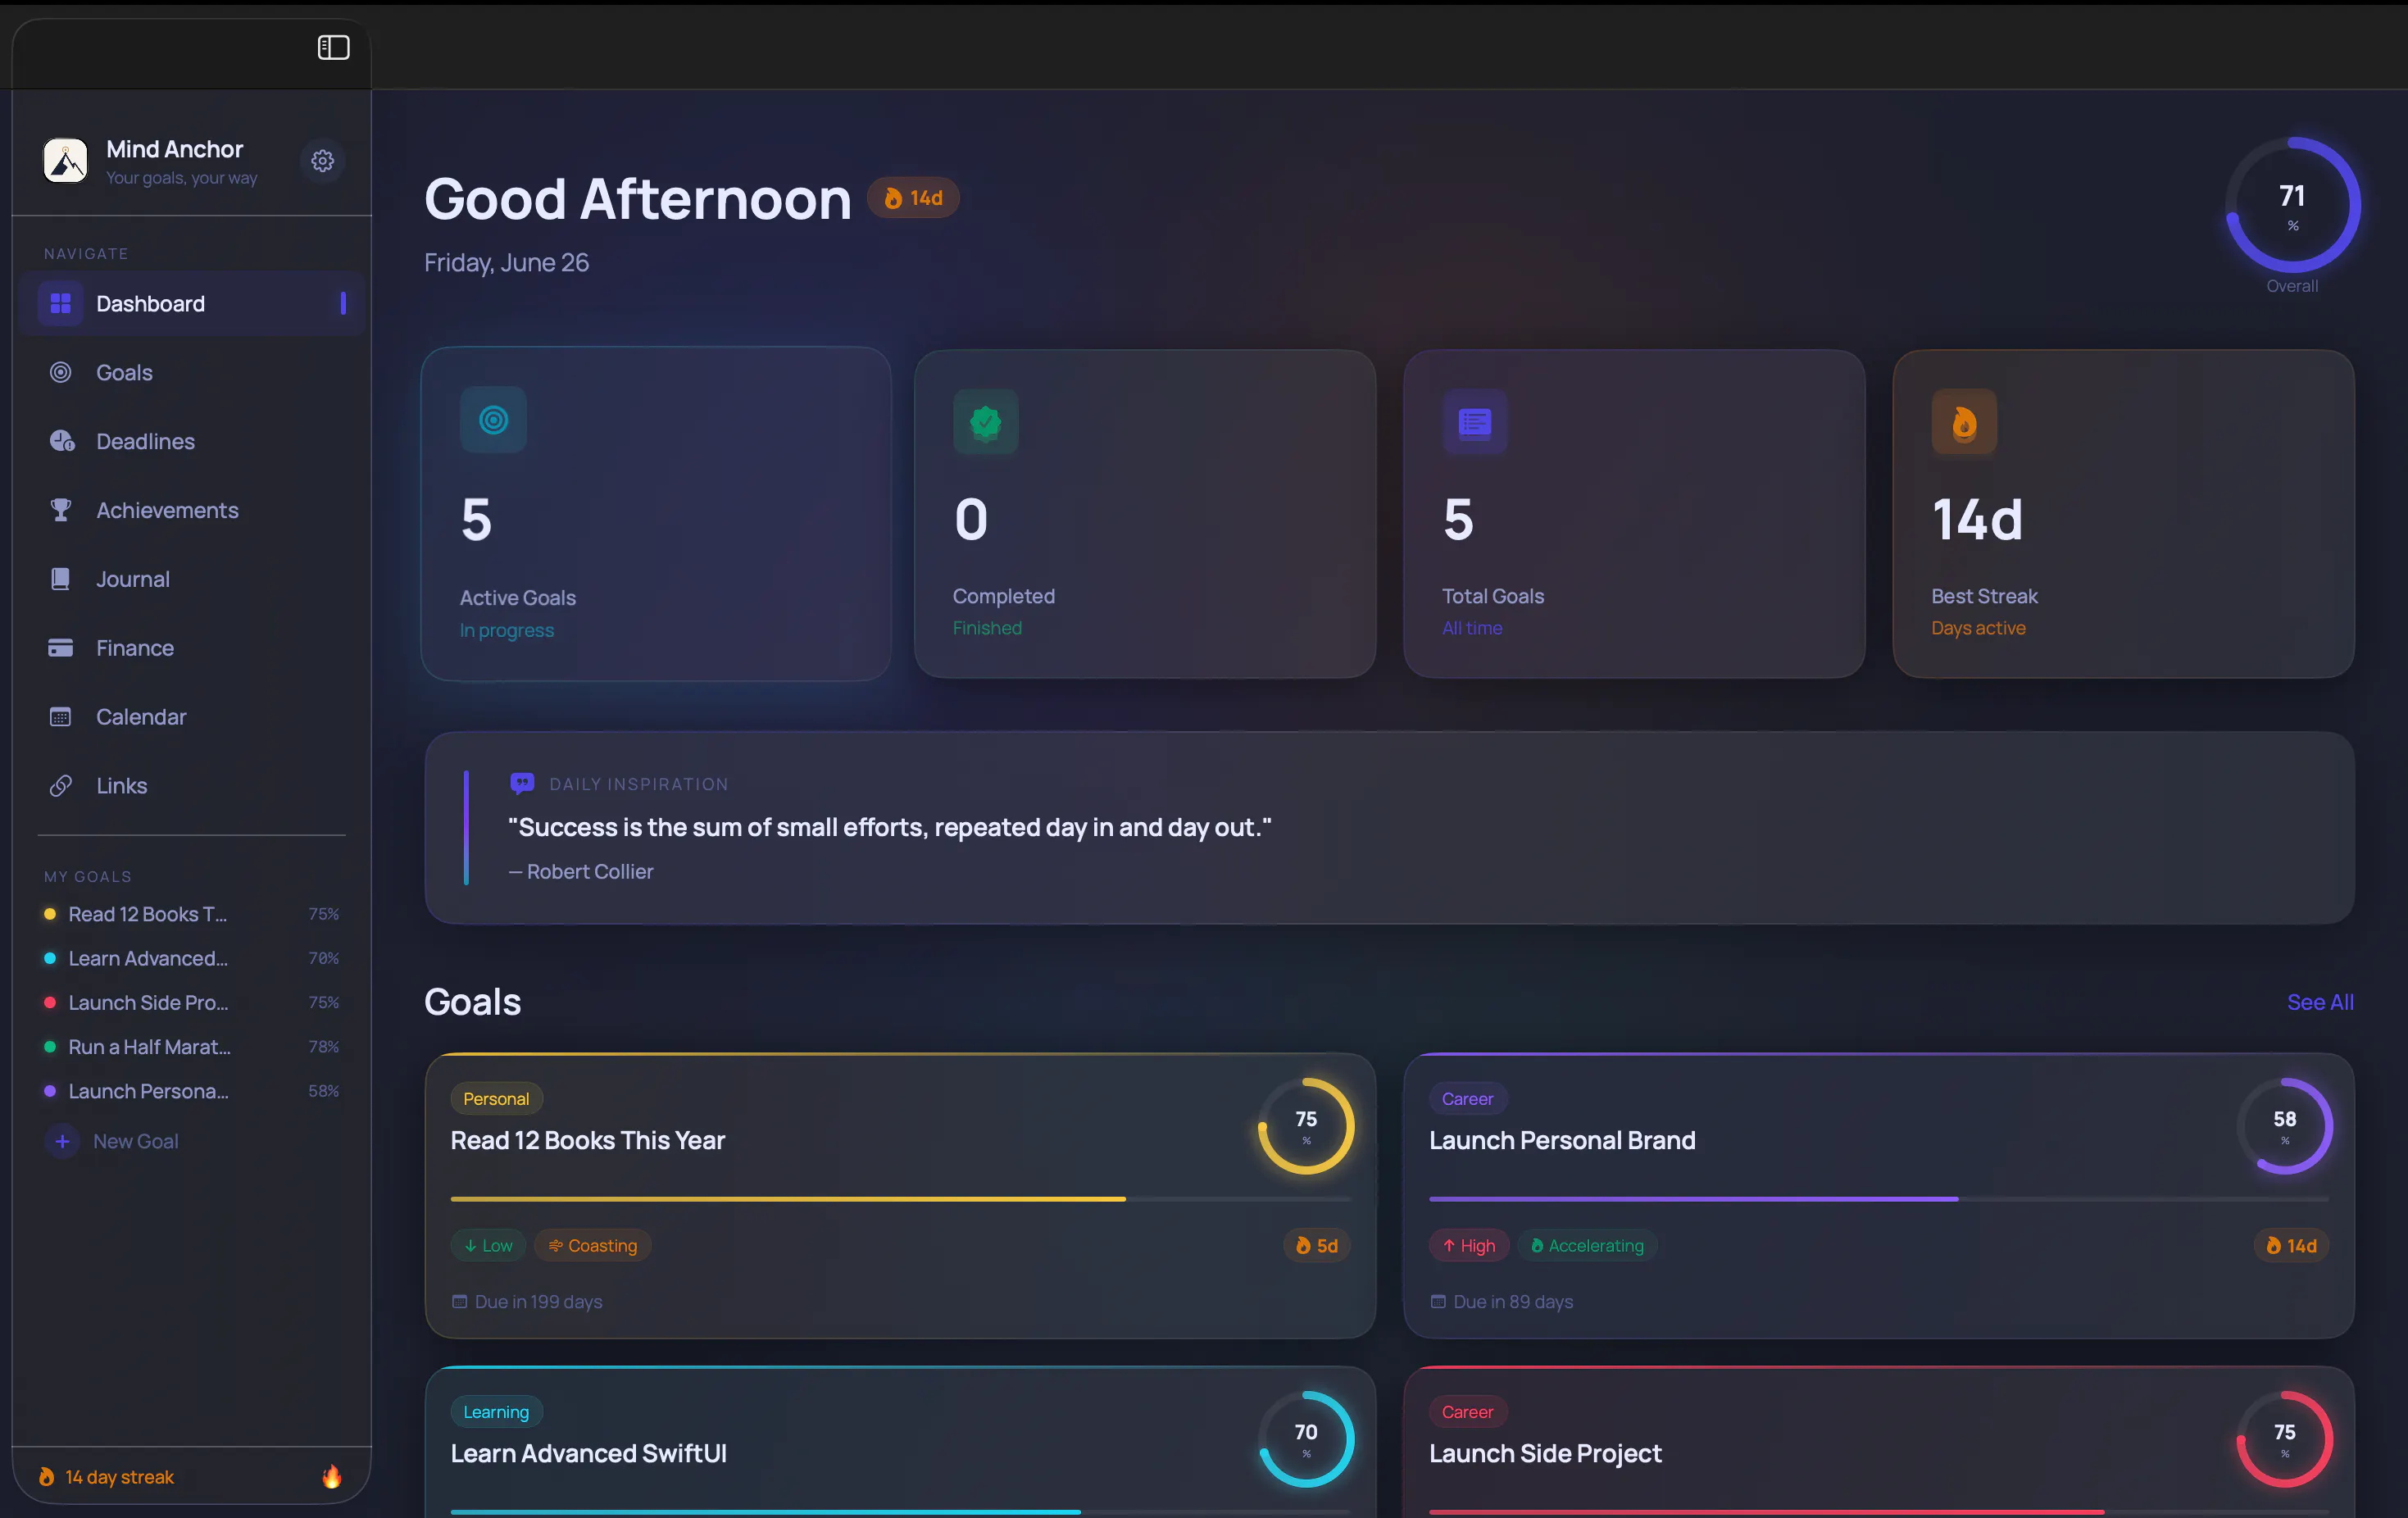
Task: Open the Deadlines page
Action: [191, 441]
